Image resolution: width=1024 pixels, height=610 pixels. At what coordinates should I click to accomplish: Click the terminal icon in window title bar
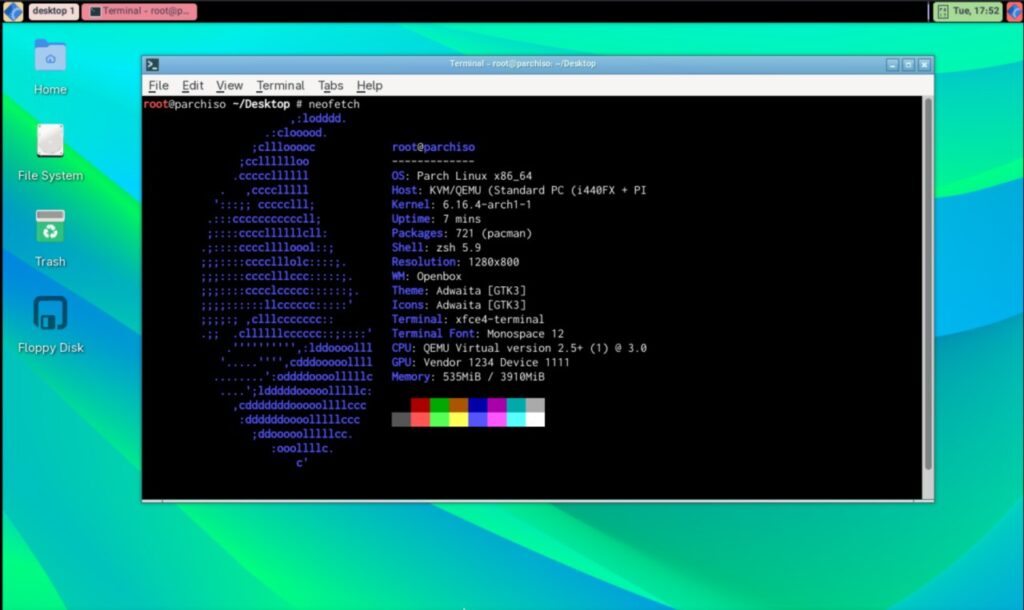[152, 64]
